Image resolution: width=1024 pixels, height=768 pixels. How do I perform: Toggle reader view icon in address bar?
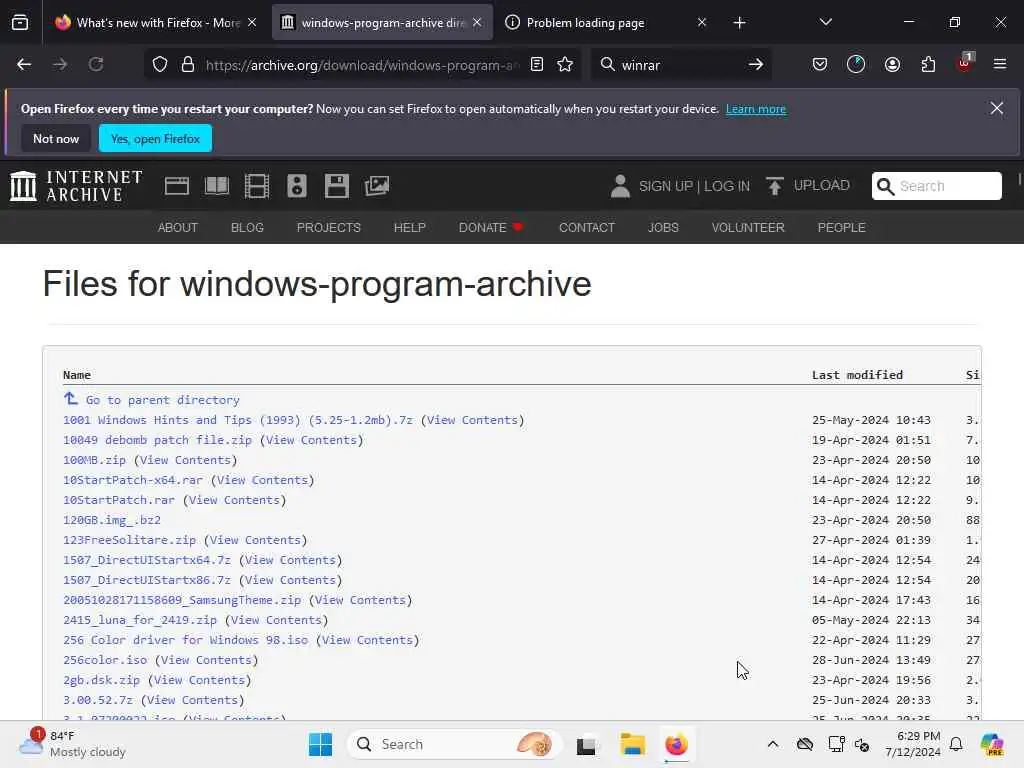point(537,65)
